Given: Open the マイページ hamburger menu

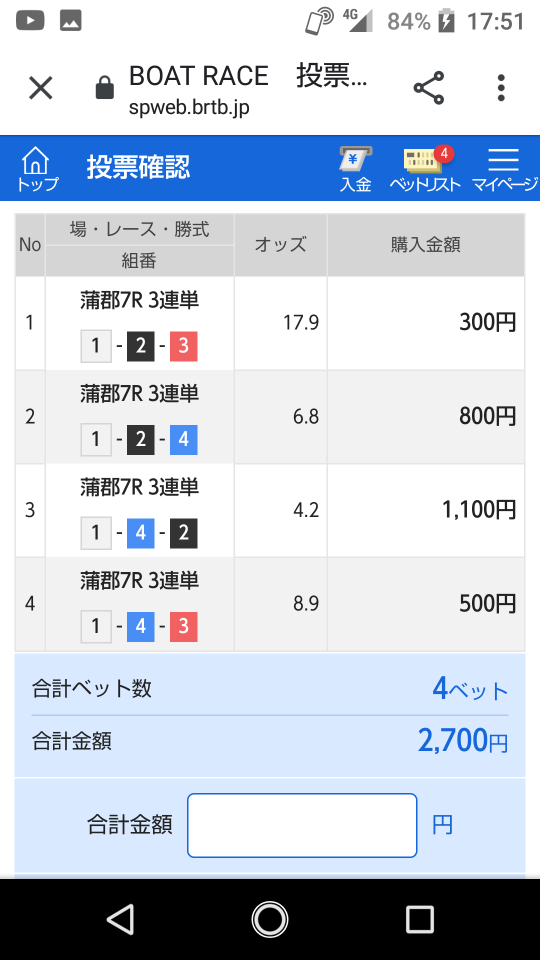Looking at the screenshot, I should pyautogui.click(x=504, y=170).
